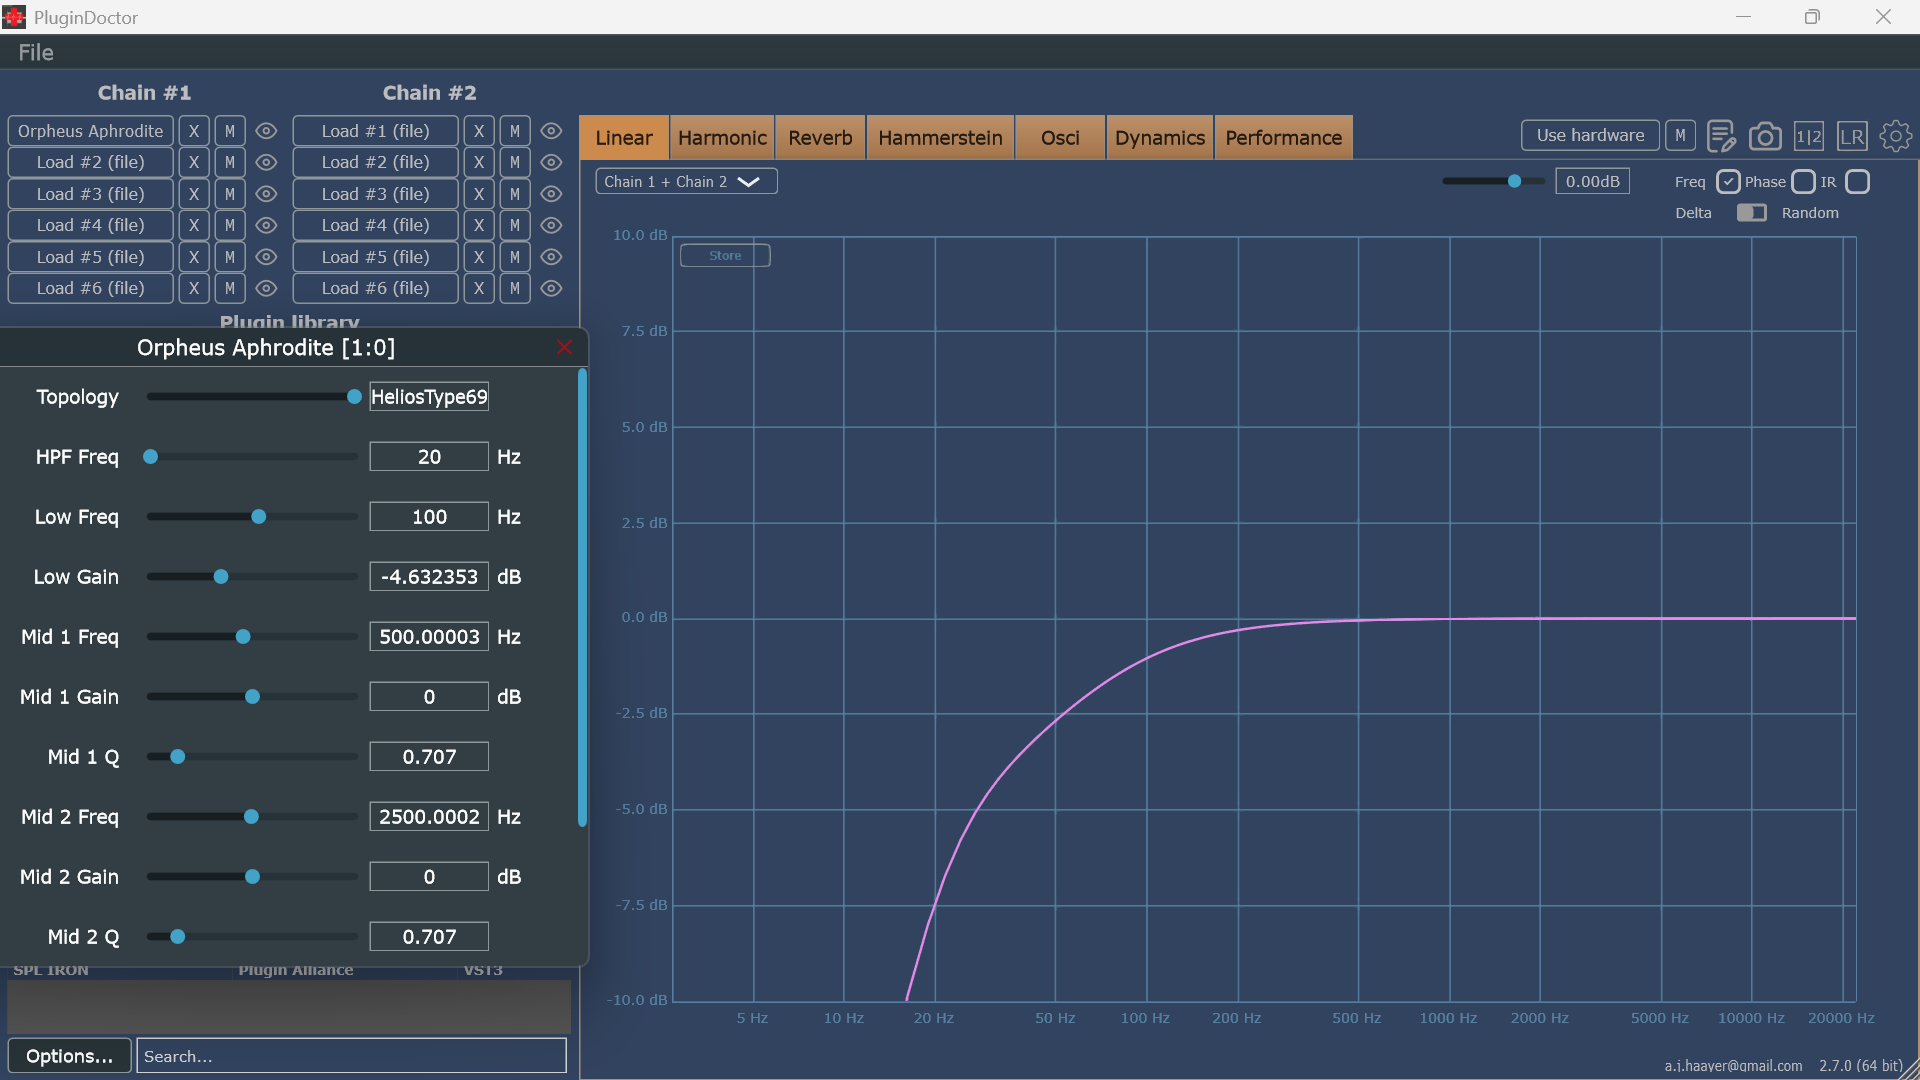This screenshot has height=1080, width=1920.
Task: Click the M button beside Use hardware
Action: point(1680,135)
